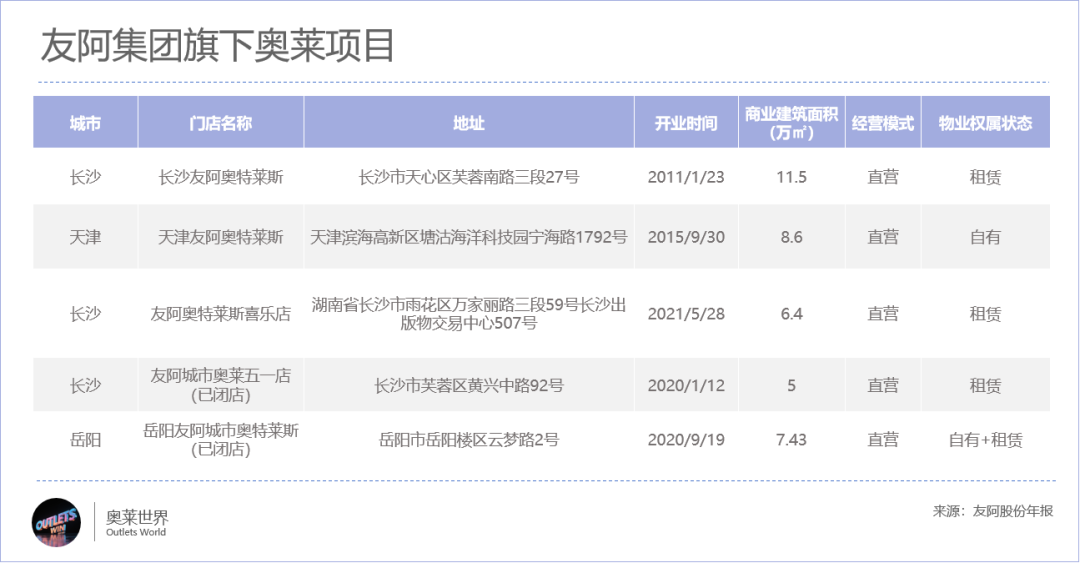Viewport: 1080px width, 563px height.
Task: Select address 长沙市天心区芙蓉南路三段27号
Action: (469, 177)
